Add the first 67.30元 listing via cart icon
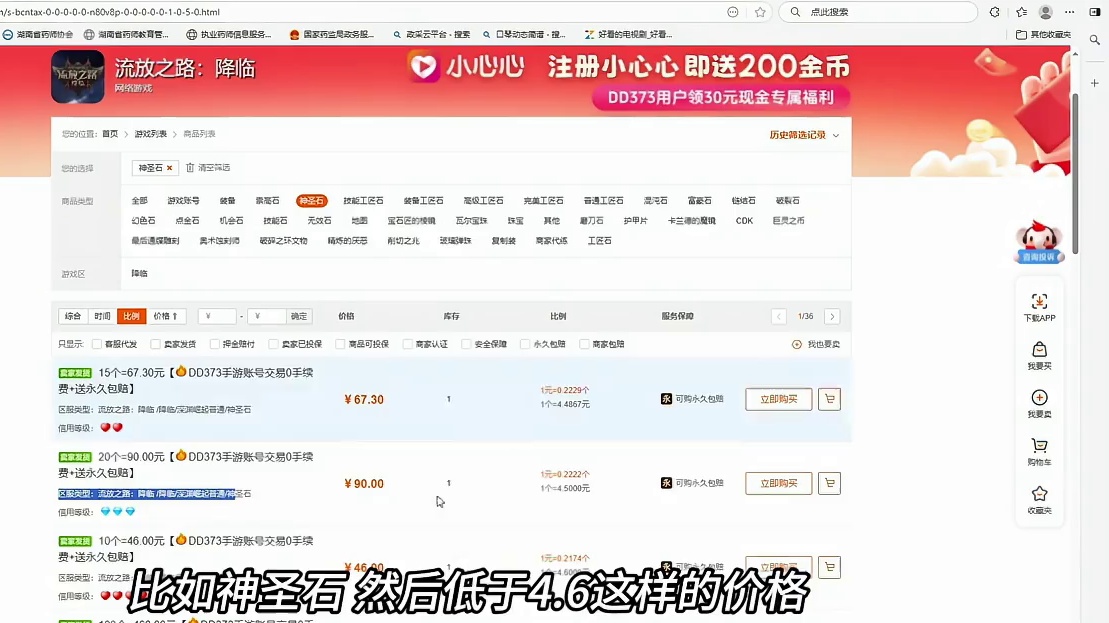 tap(829, 398)
